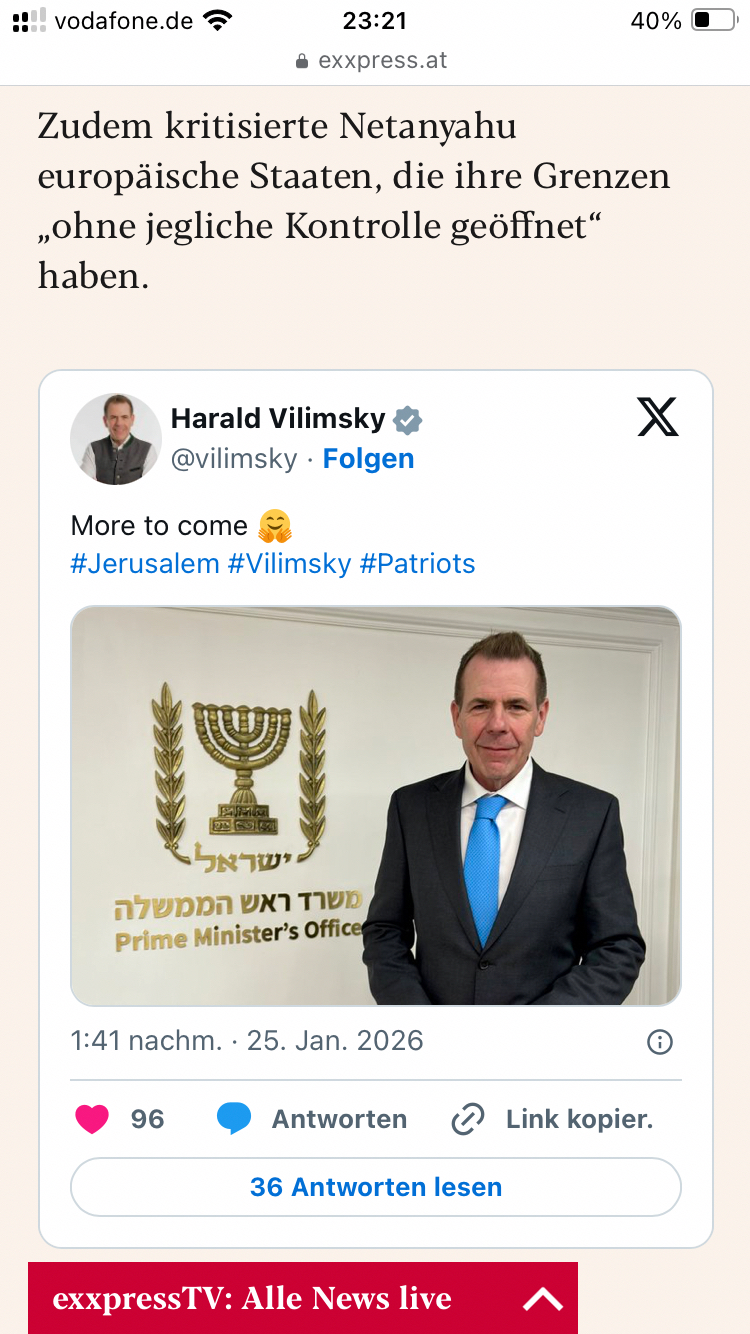Open the #Jerusalem hashtag
The image size is (750, 1334).
[x=145, y=563]
